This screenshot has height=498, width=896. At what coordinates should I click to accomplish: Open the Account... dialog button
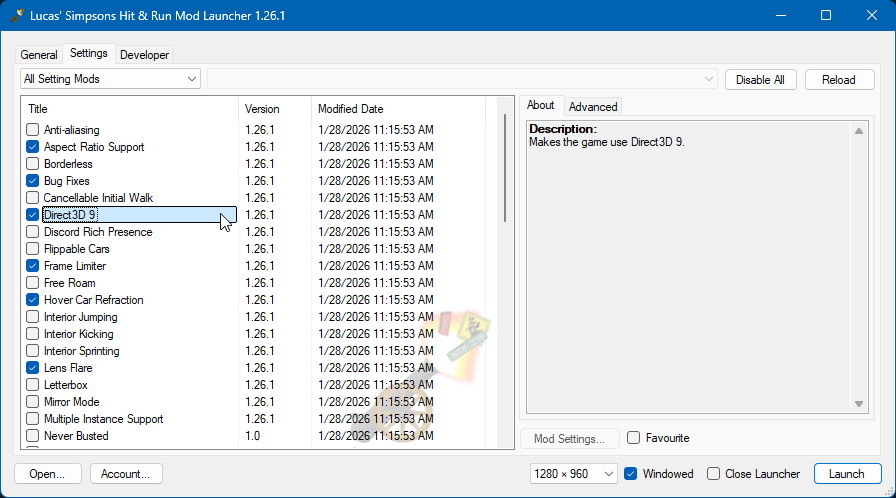[126, 474]
